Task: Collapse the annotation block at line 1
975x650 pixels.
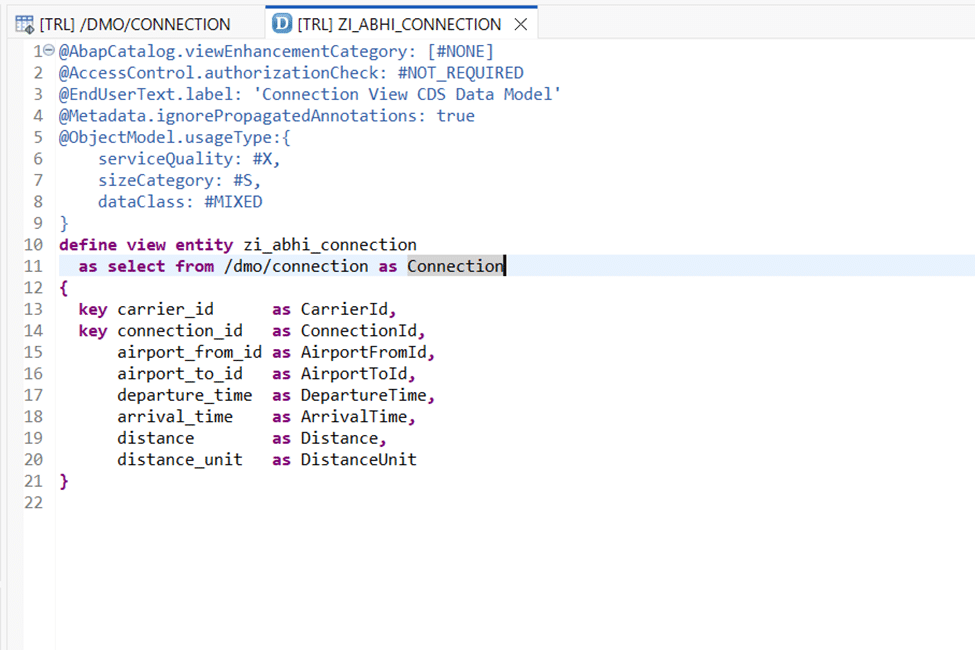Action: [x=50, y=51]
